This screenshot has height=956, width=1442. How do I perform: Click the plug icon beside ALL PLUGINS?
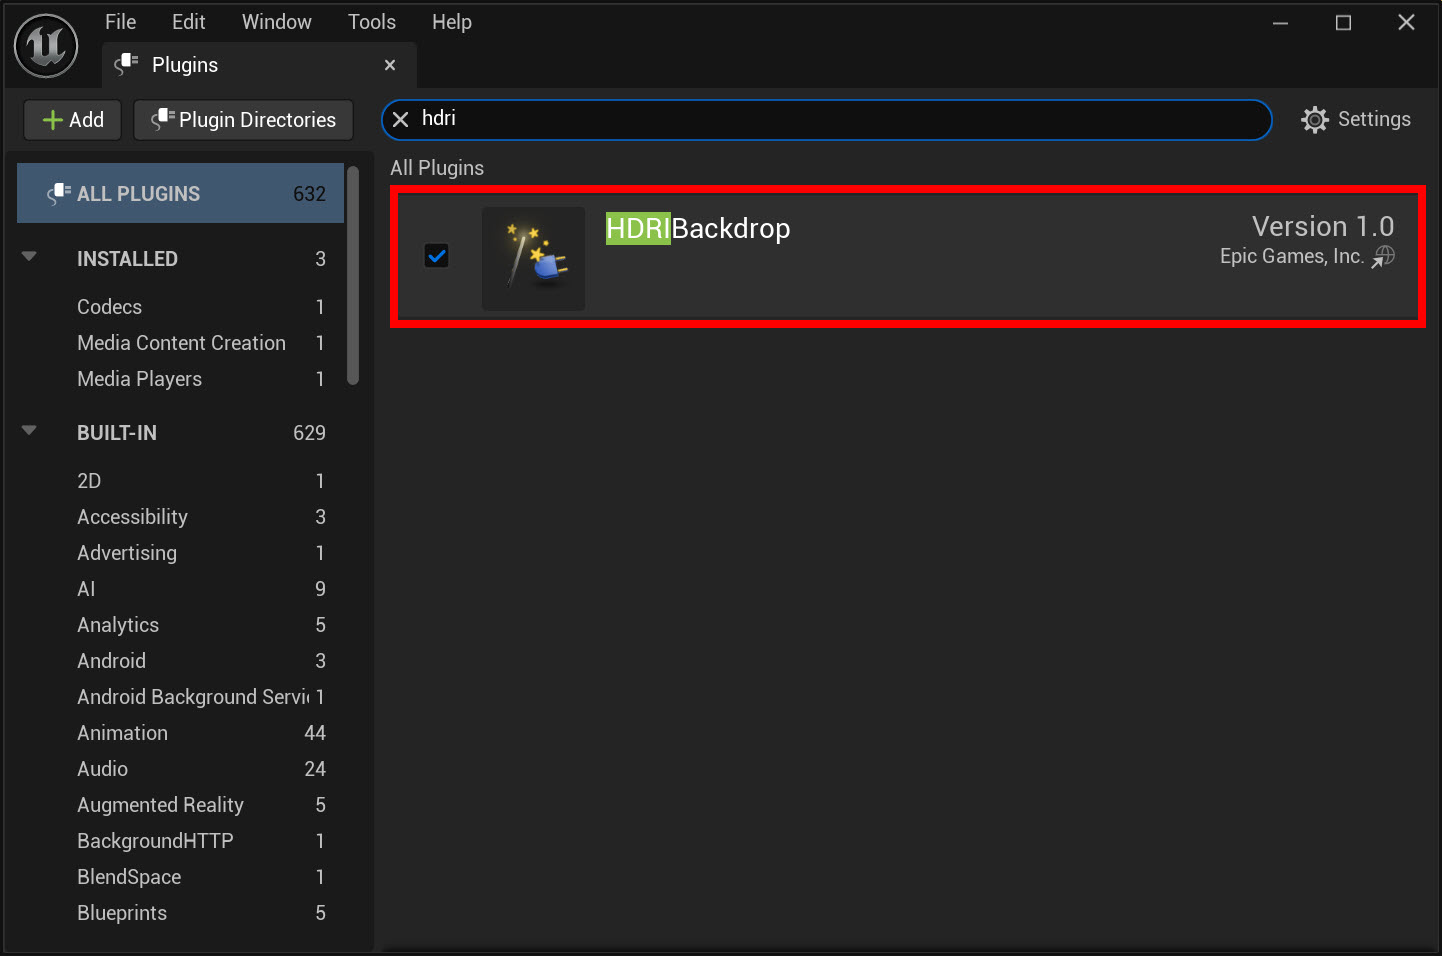(x=59, y=194)
